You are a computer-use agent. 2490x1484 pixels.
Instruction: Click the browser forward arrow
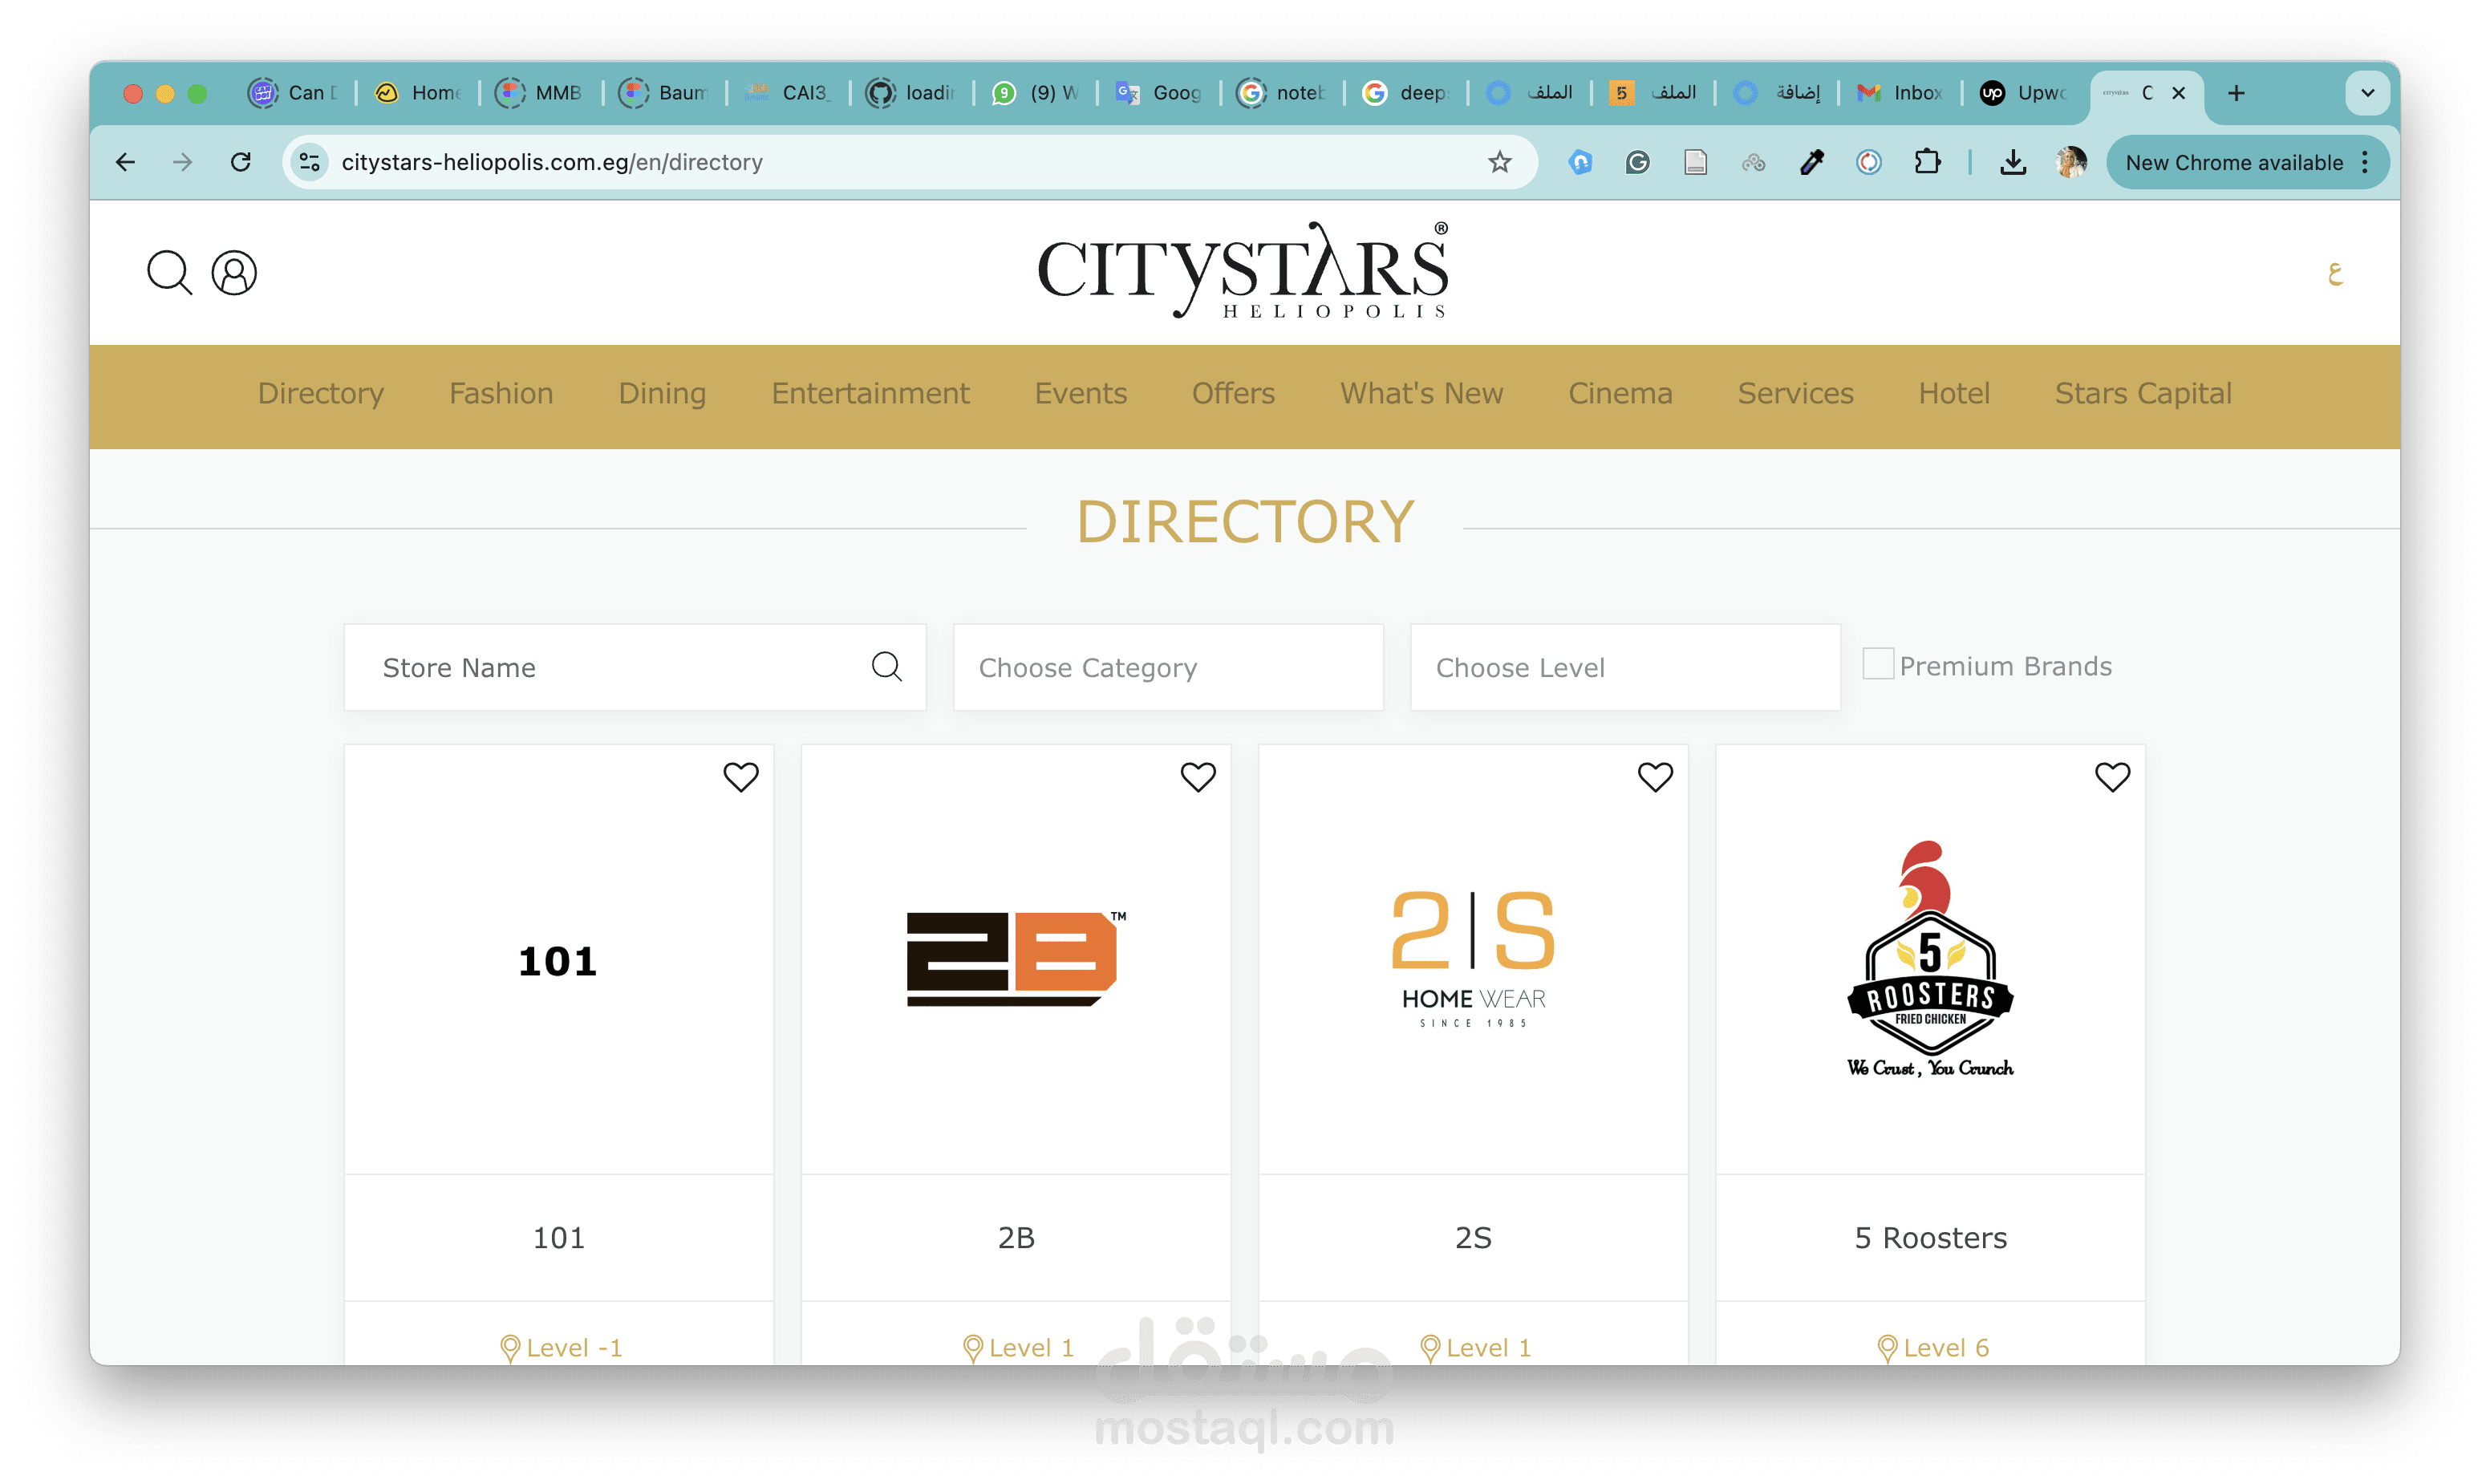click(x=182, y=162)
